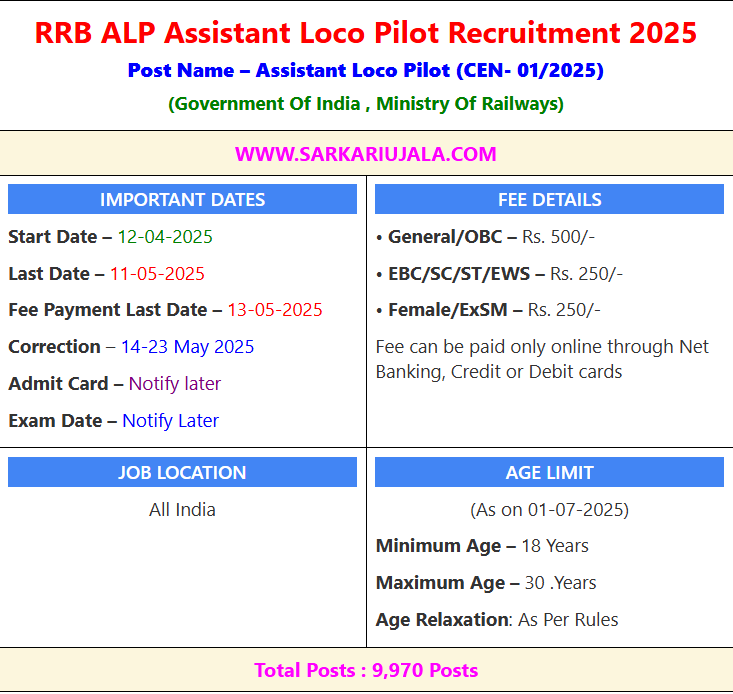This screenshot has height=694, width=733.
Task: Click the Fee Payment Last Date 13-05-2025
Action: tap(274, 310)
